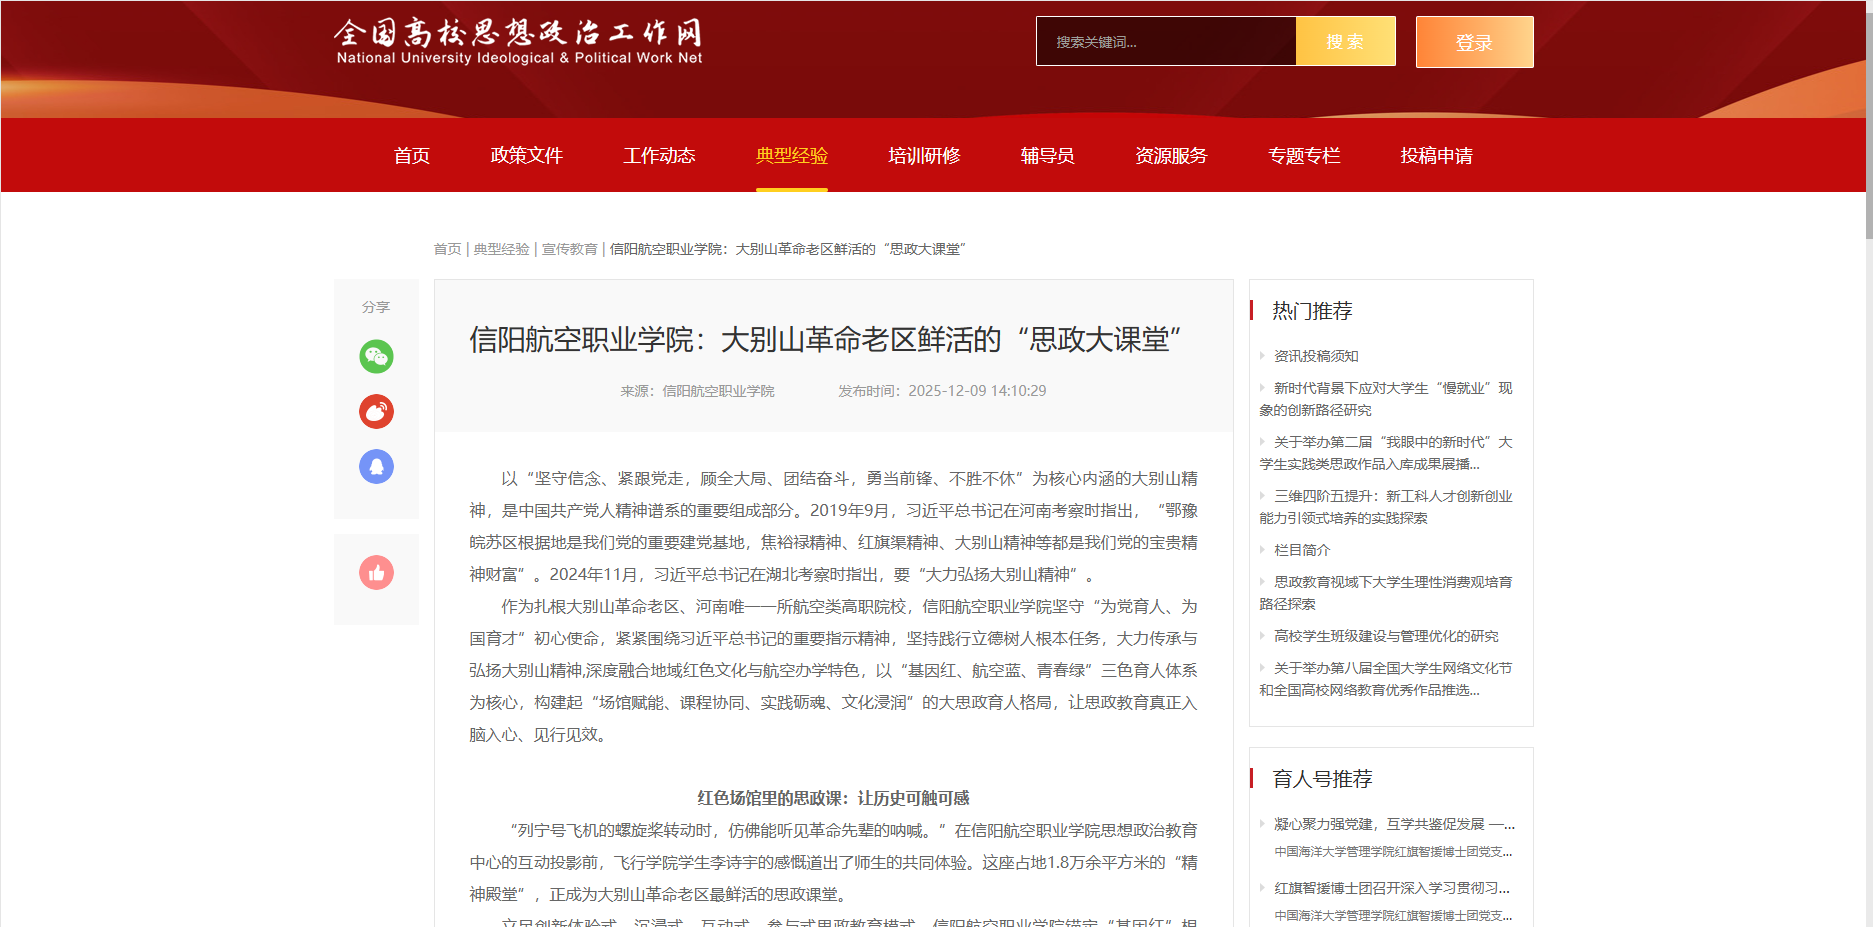
Task: Share article via WeChat icon
Action: click(376, 356)
